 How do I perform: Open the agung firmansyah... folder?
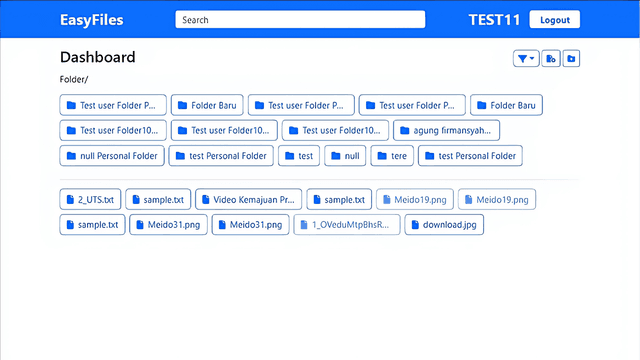[x=446, y=130]
